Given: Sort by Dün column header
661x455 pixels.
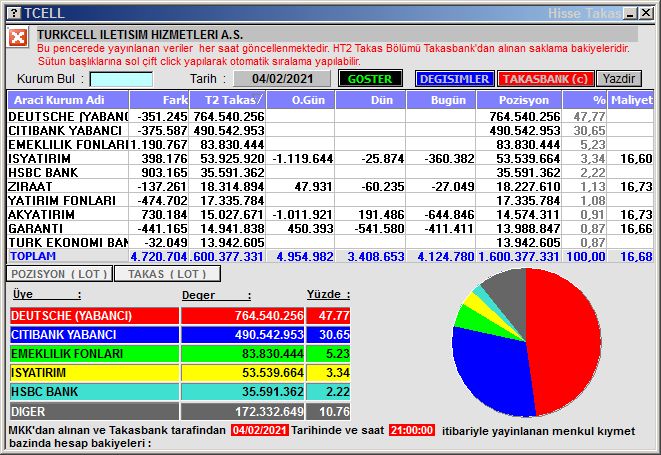Looking at the screenshot, I should click(x=371, y=100).
